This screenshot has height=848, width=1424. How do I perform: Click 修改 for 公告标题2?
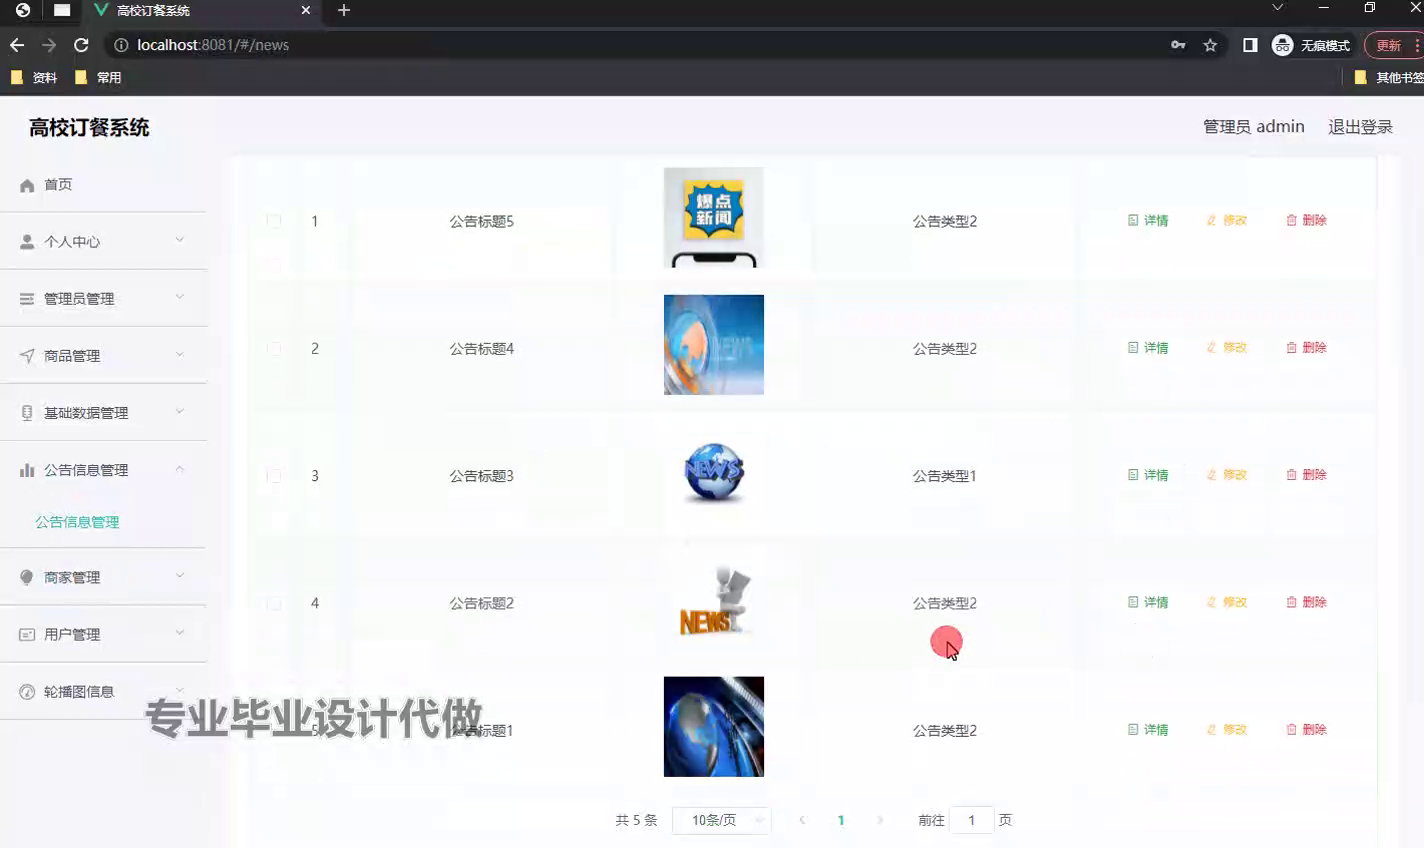click(1227, 602)
